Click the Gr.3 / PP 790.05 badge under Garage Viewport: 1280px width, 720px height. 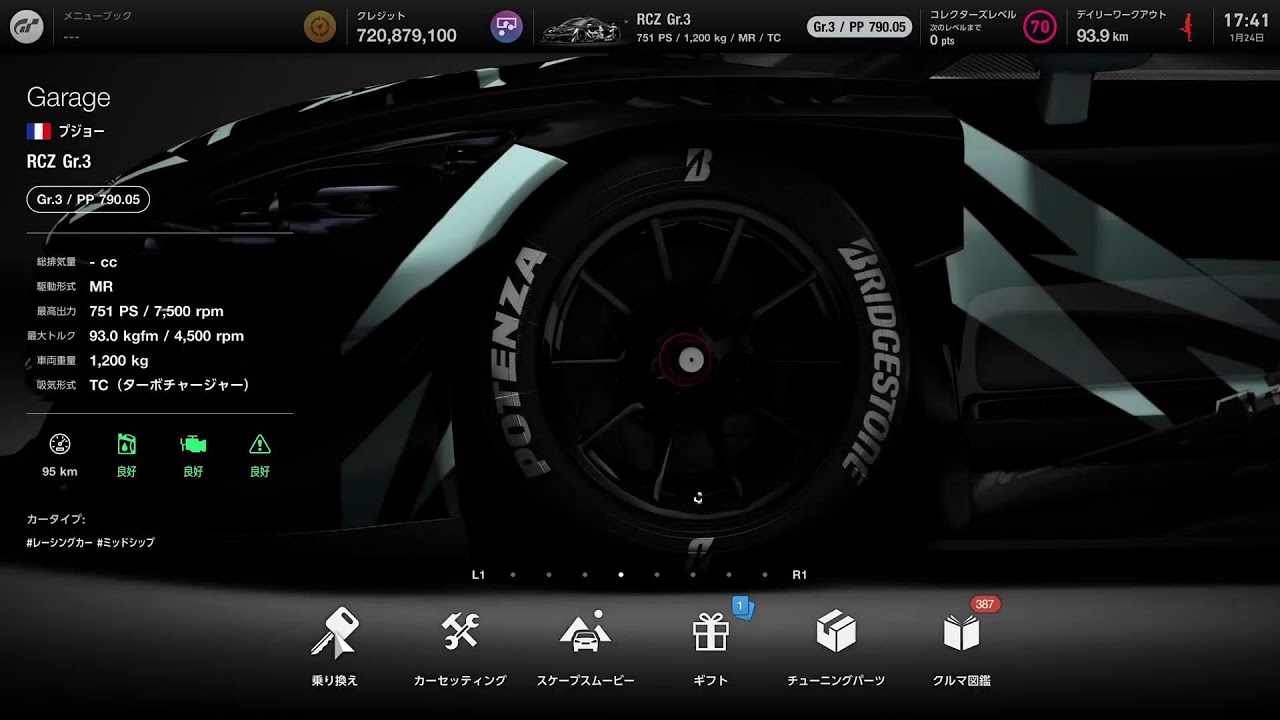(88, 200)
